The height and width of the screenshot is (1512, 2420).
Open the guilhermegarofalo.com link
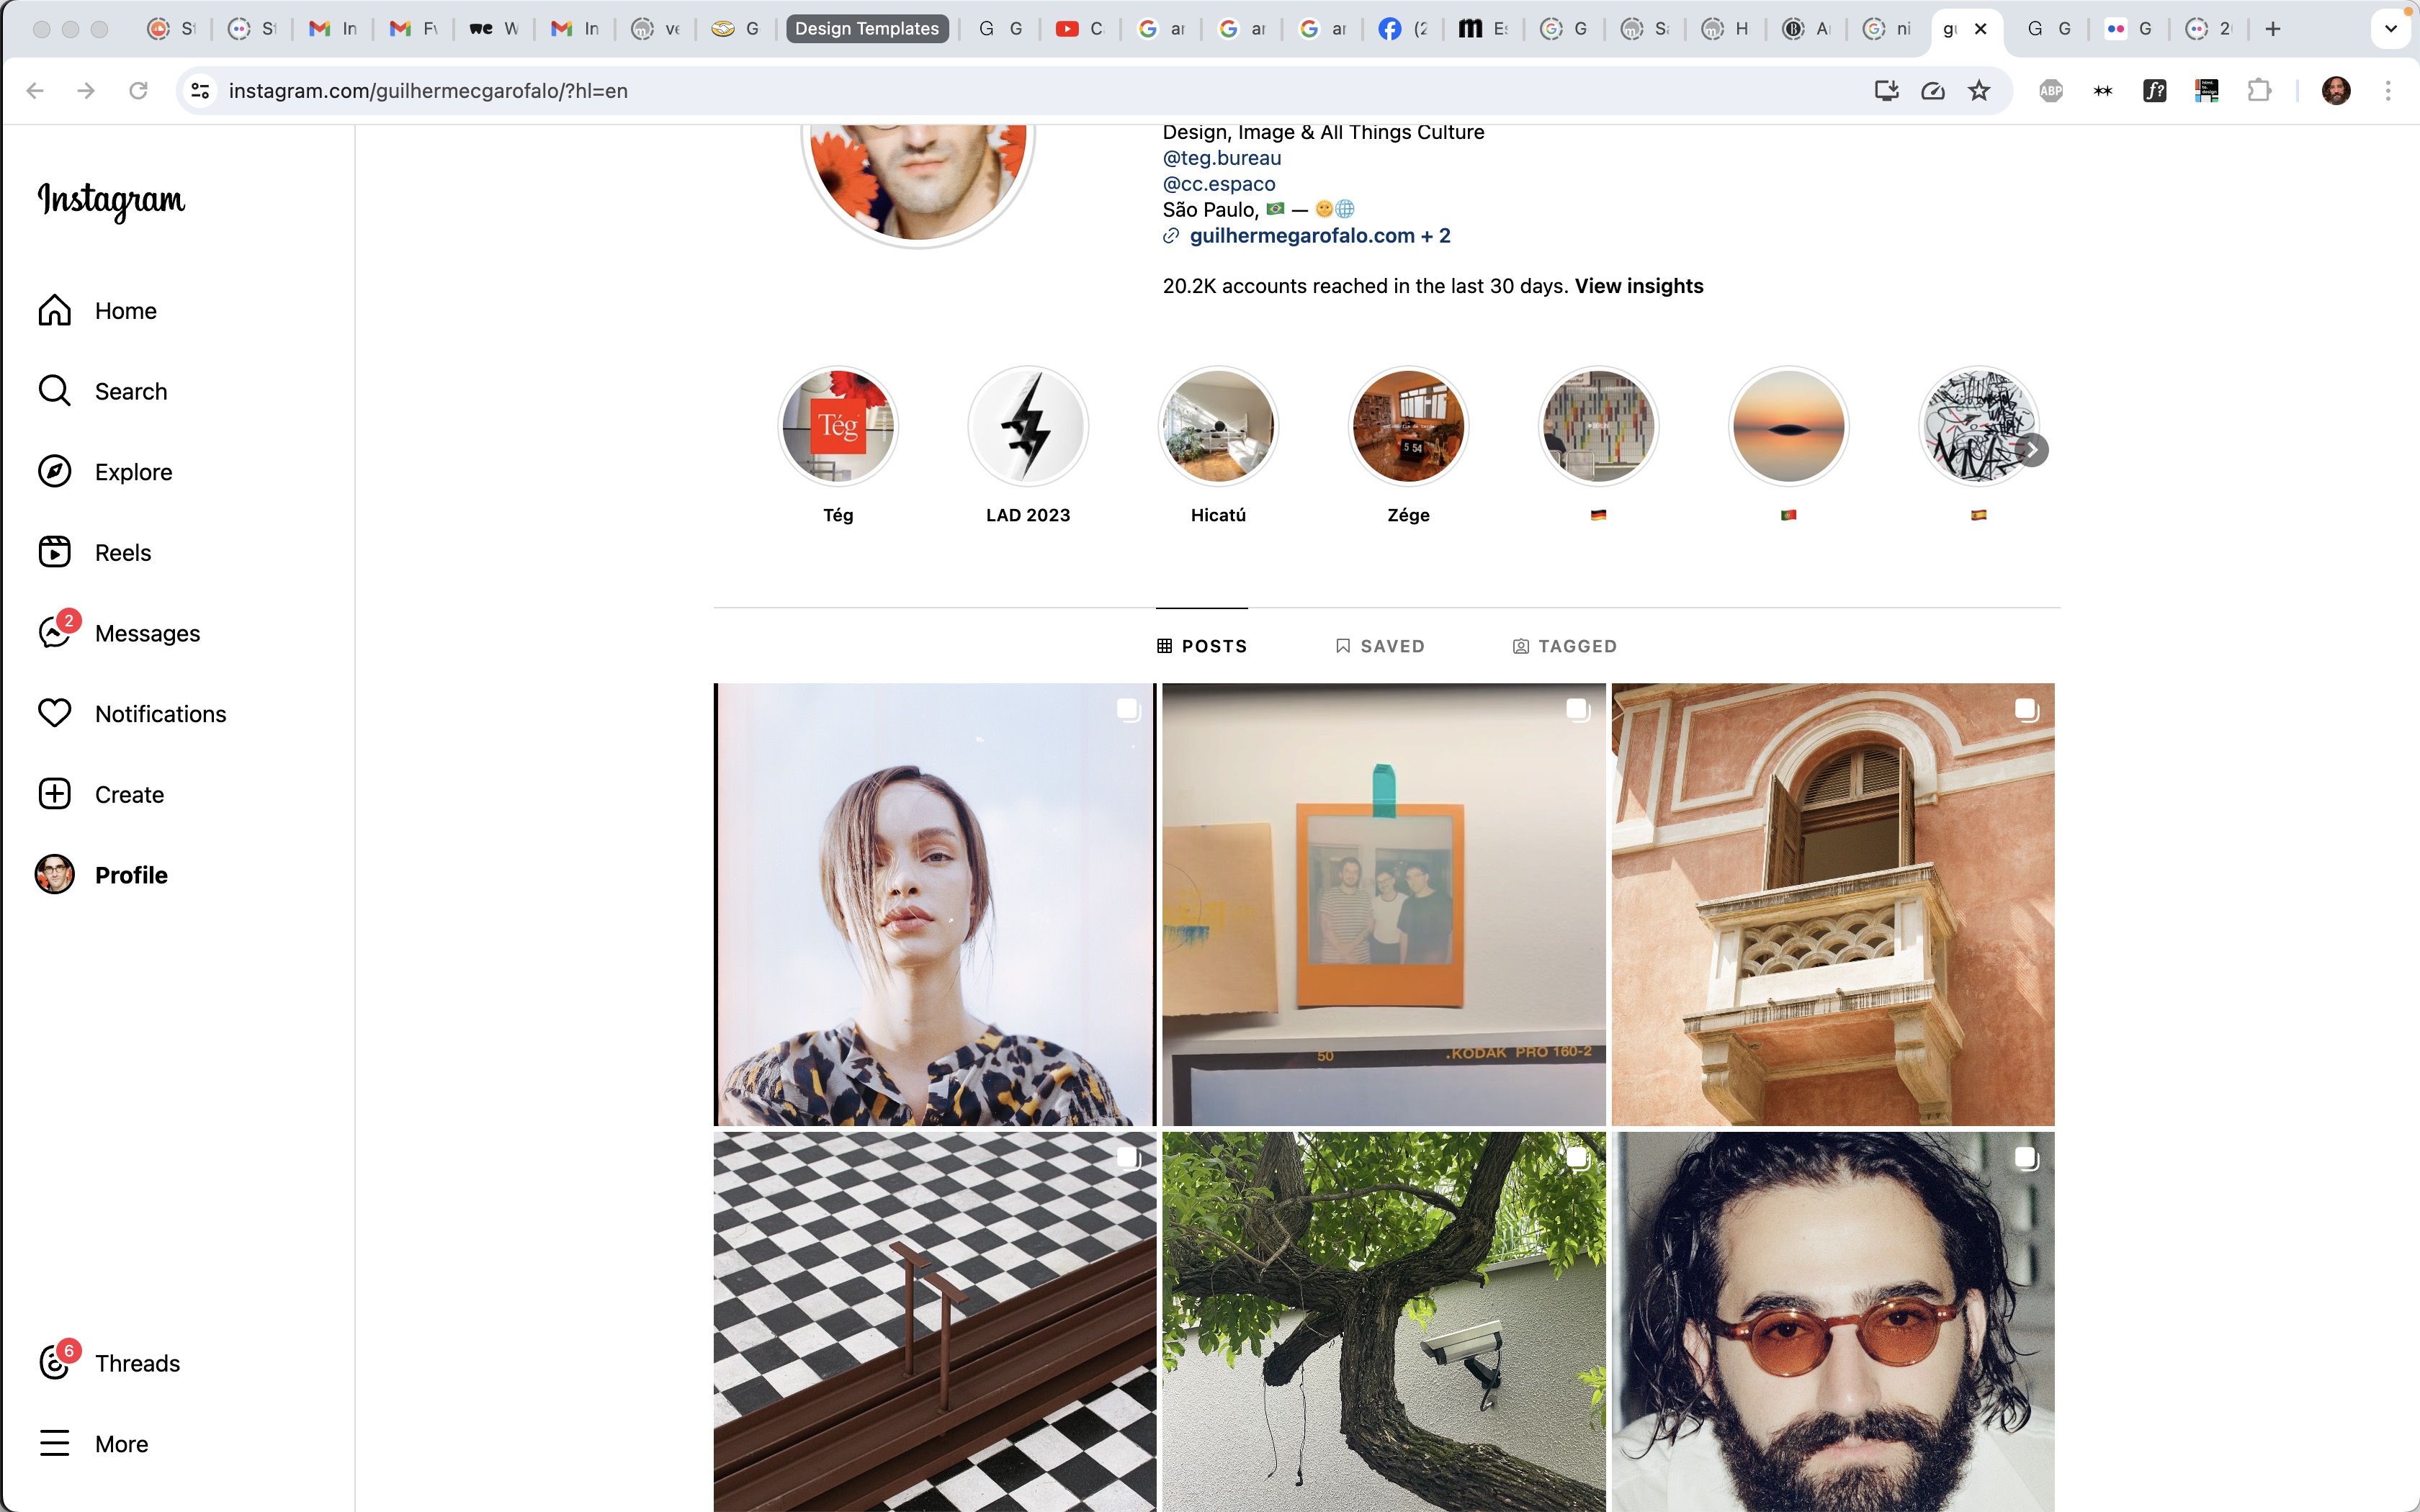click(x=1301, y=236)
